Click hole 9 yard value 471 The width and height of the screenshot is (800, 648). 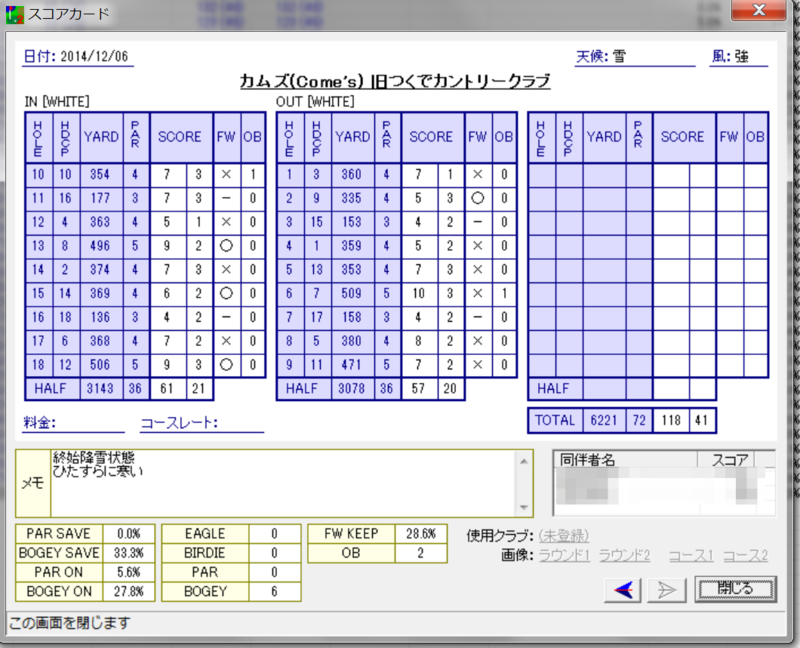[x=352, y=365]
